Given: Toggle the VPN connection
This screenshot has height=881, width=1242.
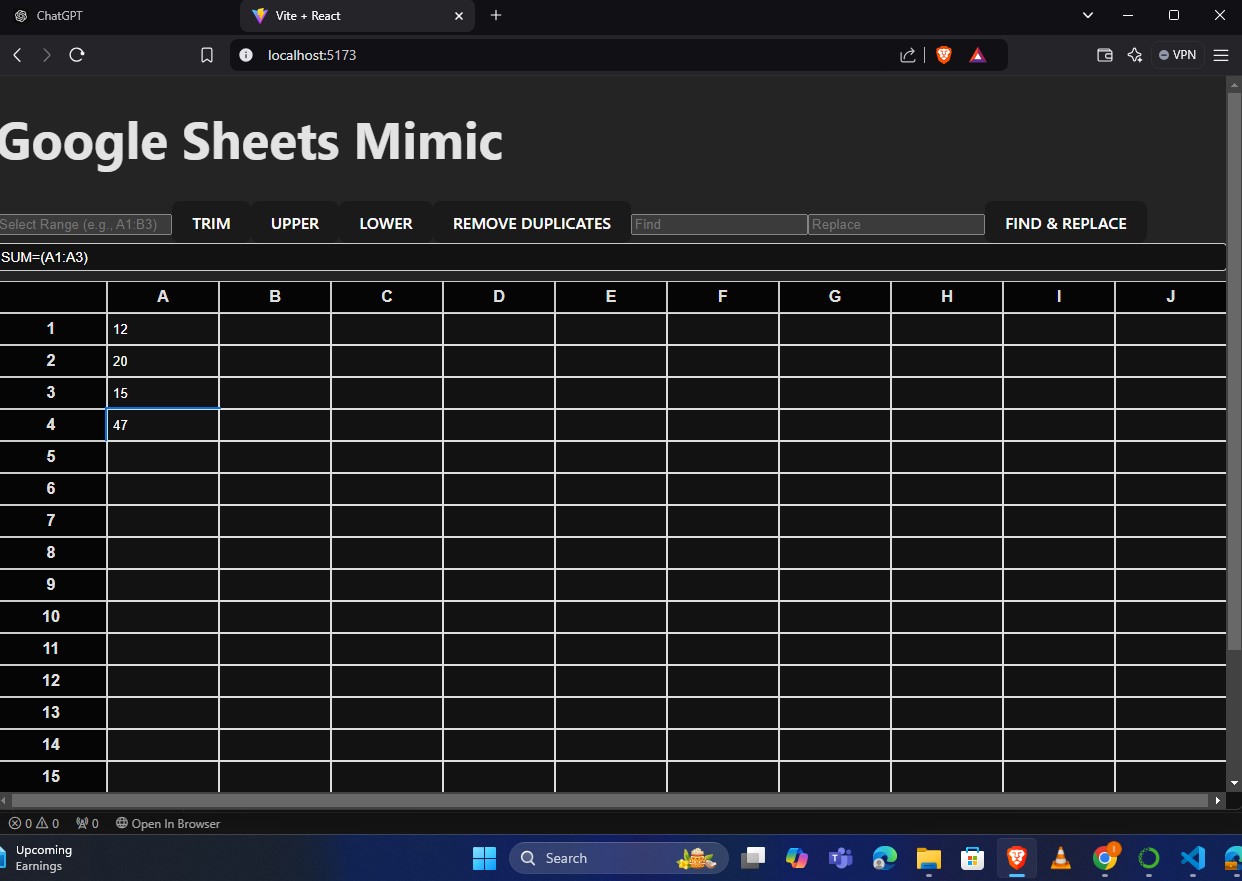Looking at the screenshot, I should tap(1177, 55).
